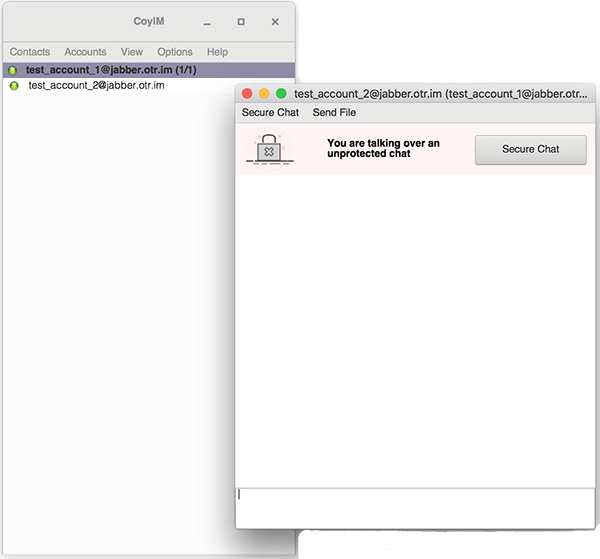Open the Accounts menu

pos(85,52)
